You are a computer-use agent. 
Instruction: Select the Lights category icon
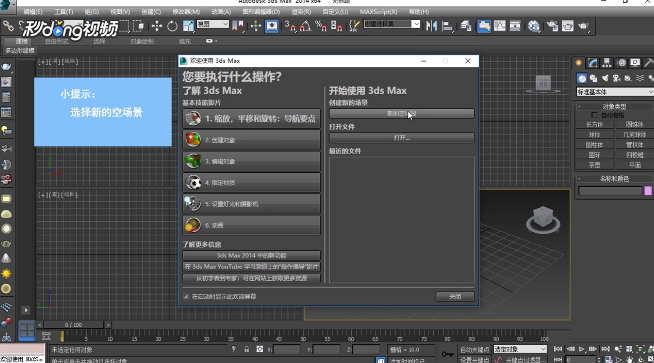coord(605,78)
